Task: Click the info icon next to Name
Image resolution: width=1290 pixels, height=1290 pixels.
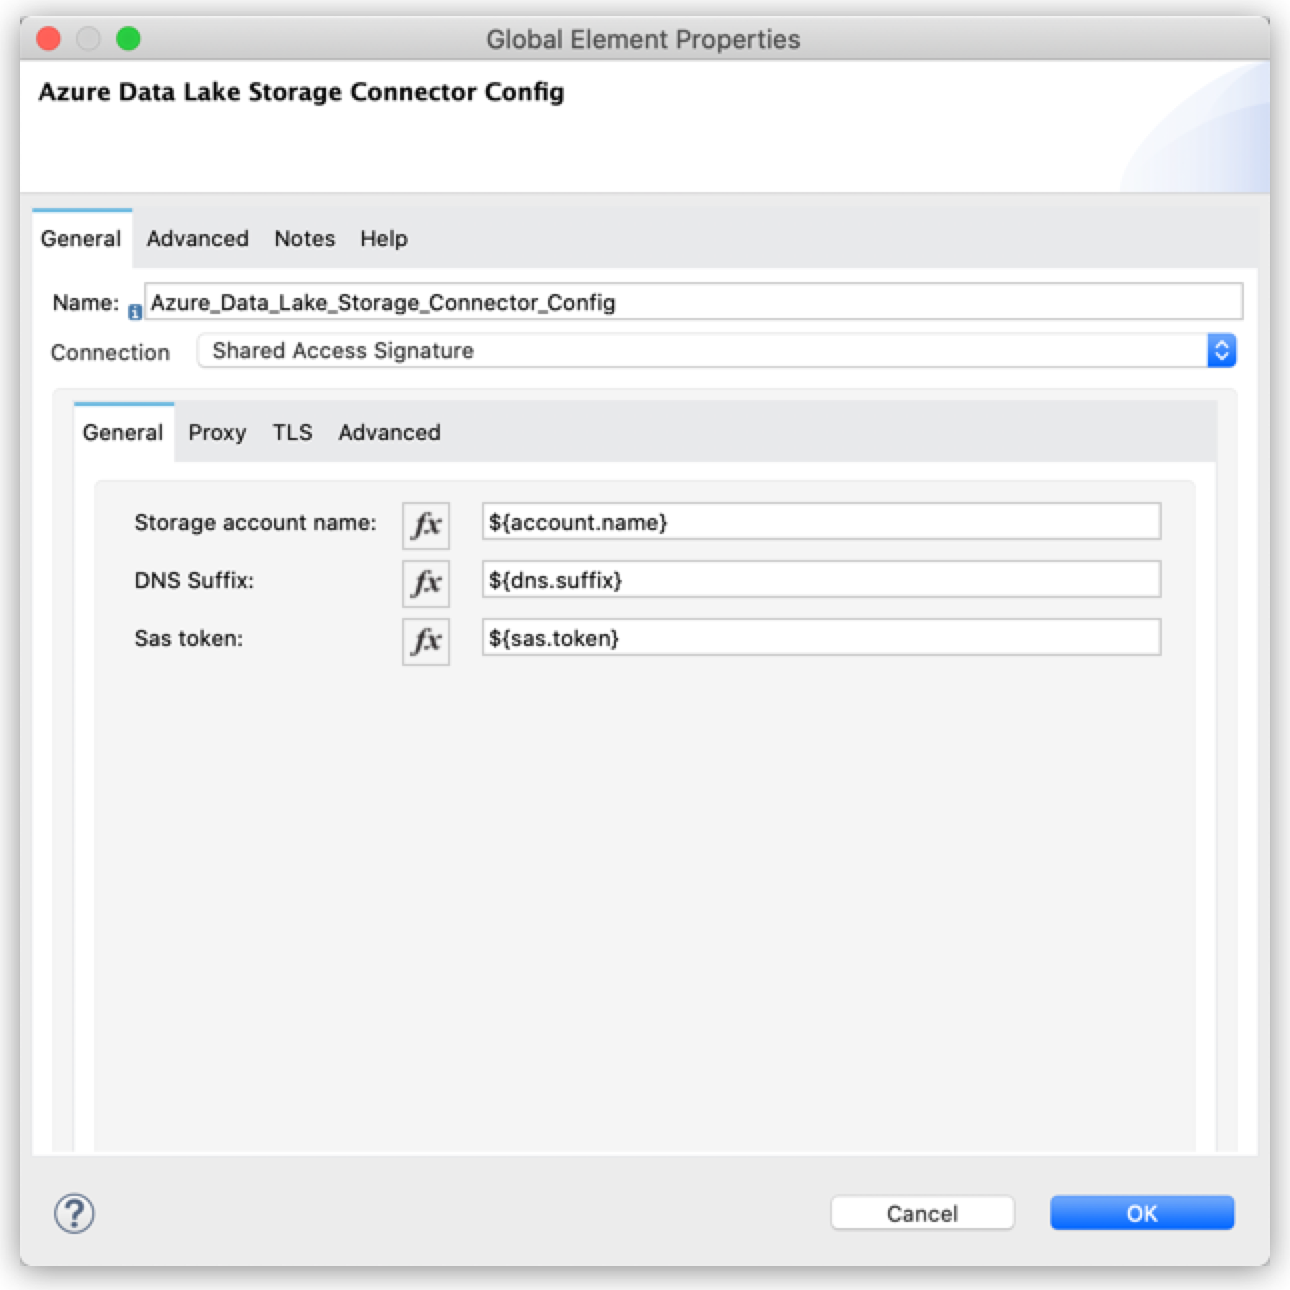Action: click(x=136, y=311)
